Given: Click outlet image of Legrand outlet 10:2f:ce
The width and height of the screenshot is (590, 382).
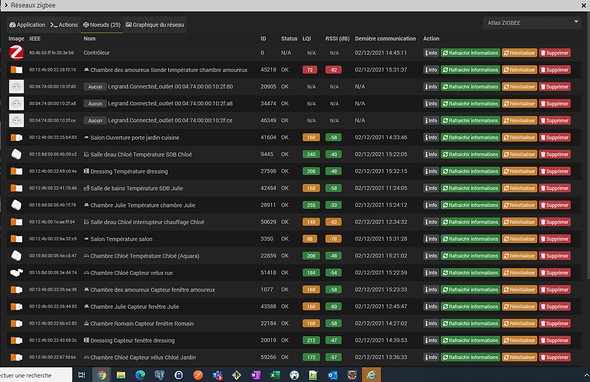Looking at the screenshot, I should point(16,120).
